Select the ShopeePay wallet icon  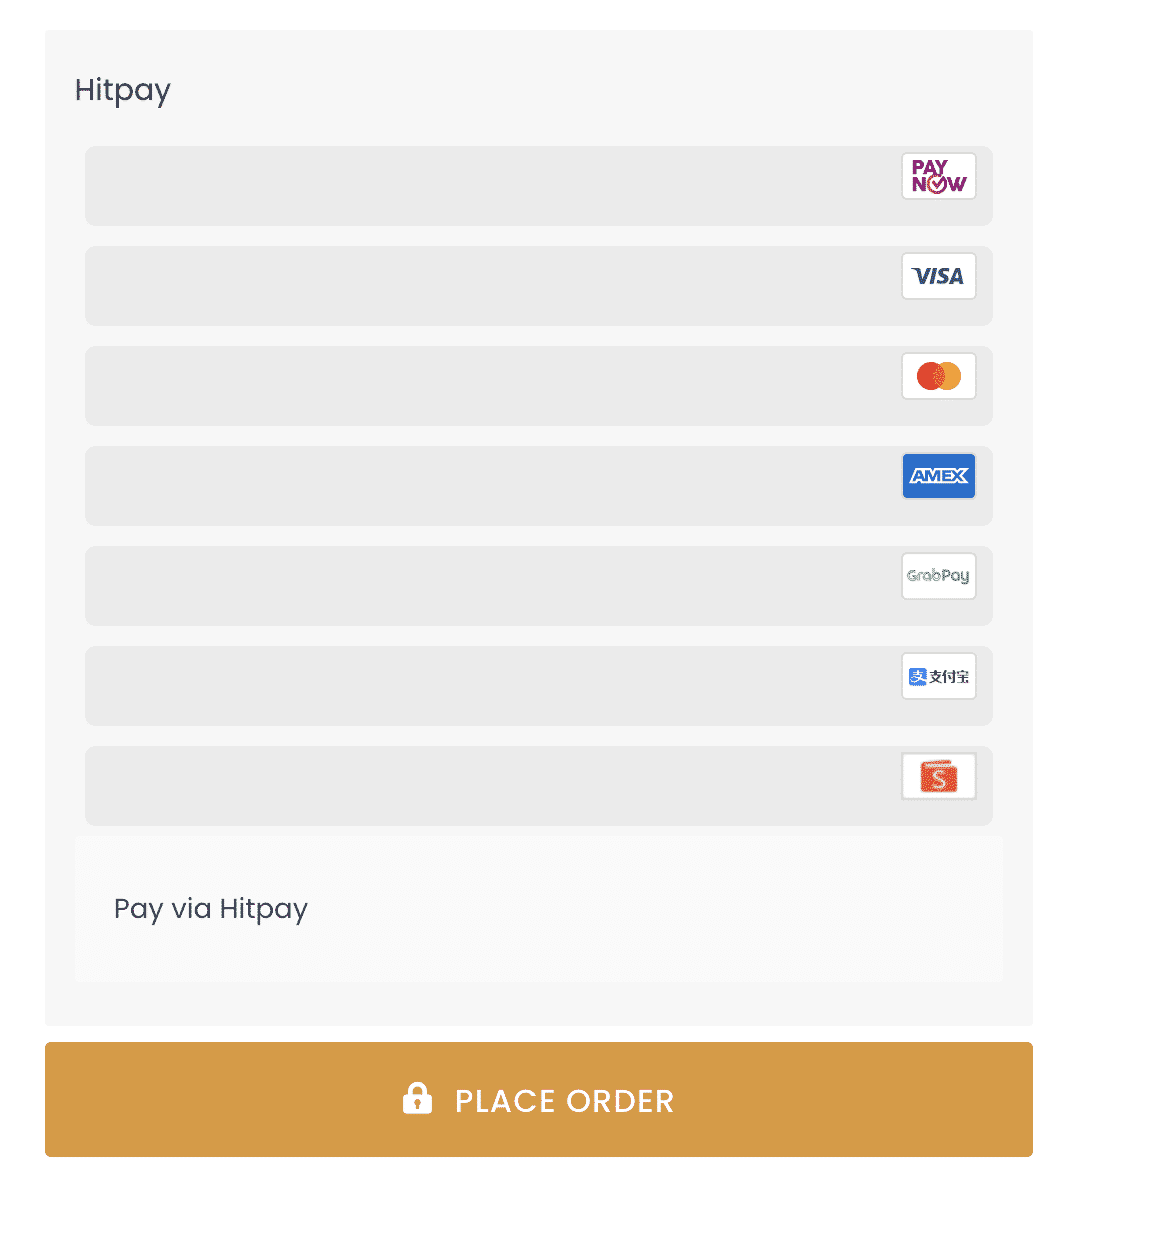click(x=938, y=776)
